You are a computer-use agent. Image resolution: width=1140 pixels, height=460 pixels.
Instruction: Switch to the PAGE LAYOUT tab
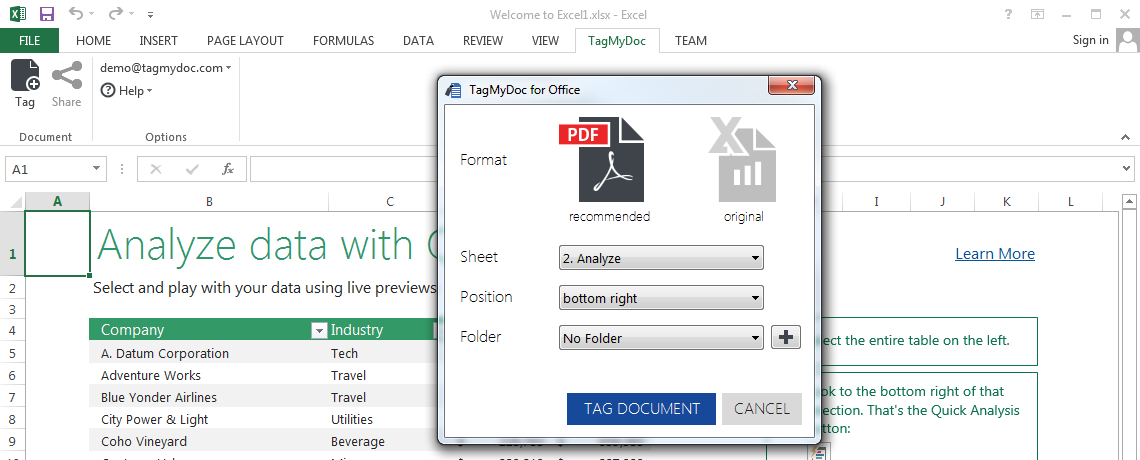tap(245, 41)
